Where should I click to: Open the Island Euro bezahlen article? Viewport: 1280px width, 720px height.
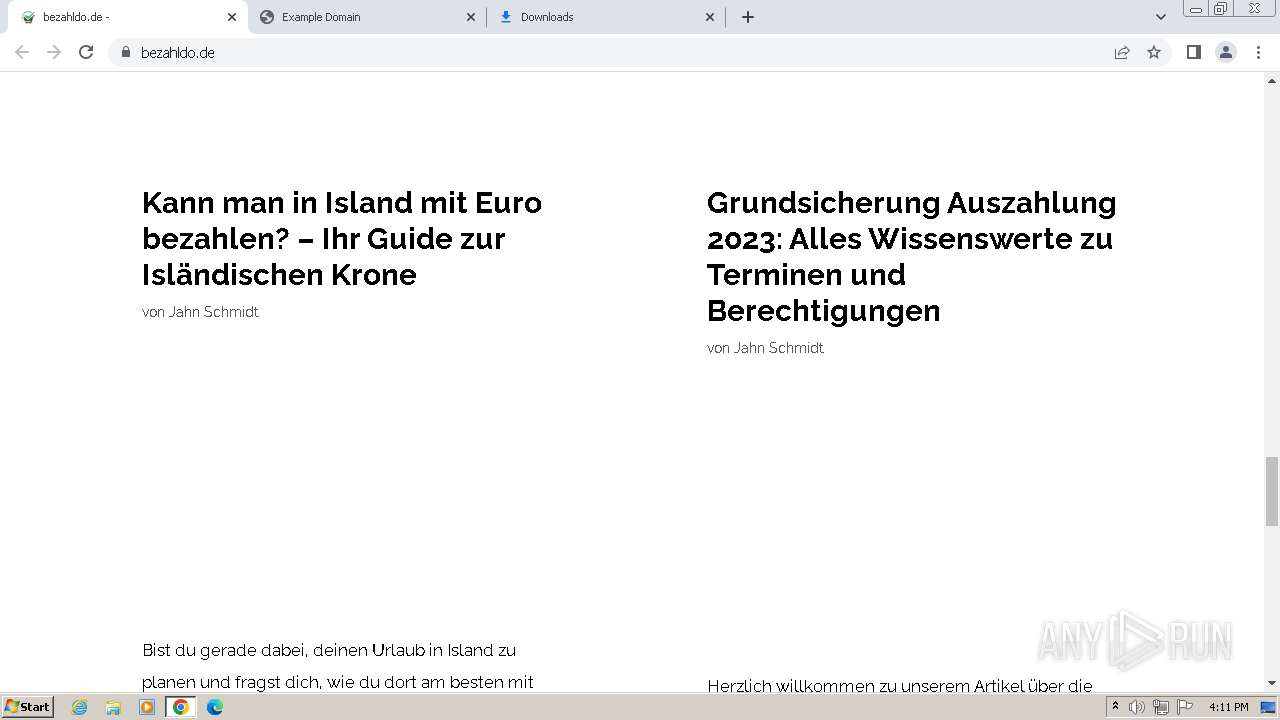(342, 238)
